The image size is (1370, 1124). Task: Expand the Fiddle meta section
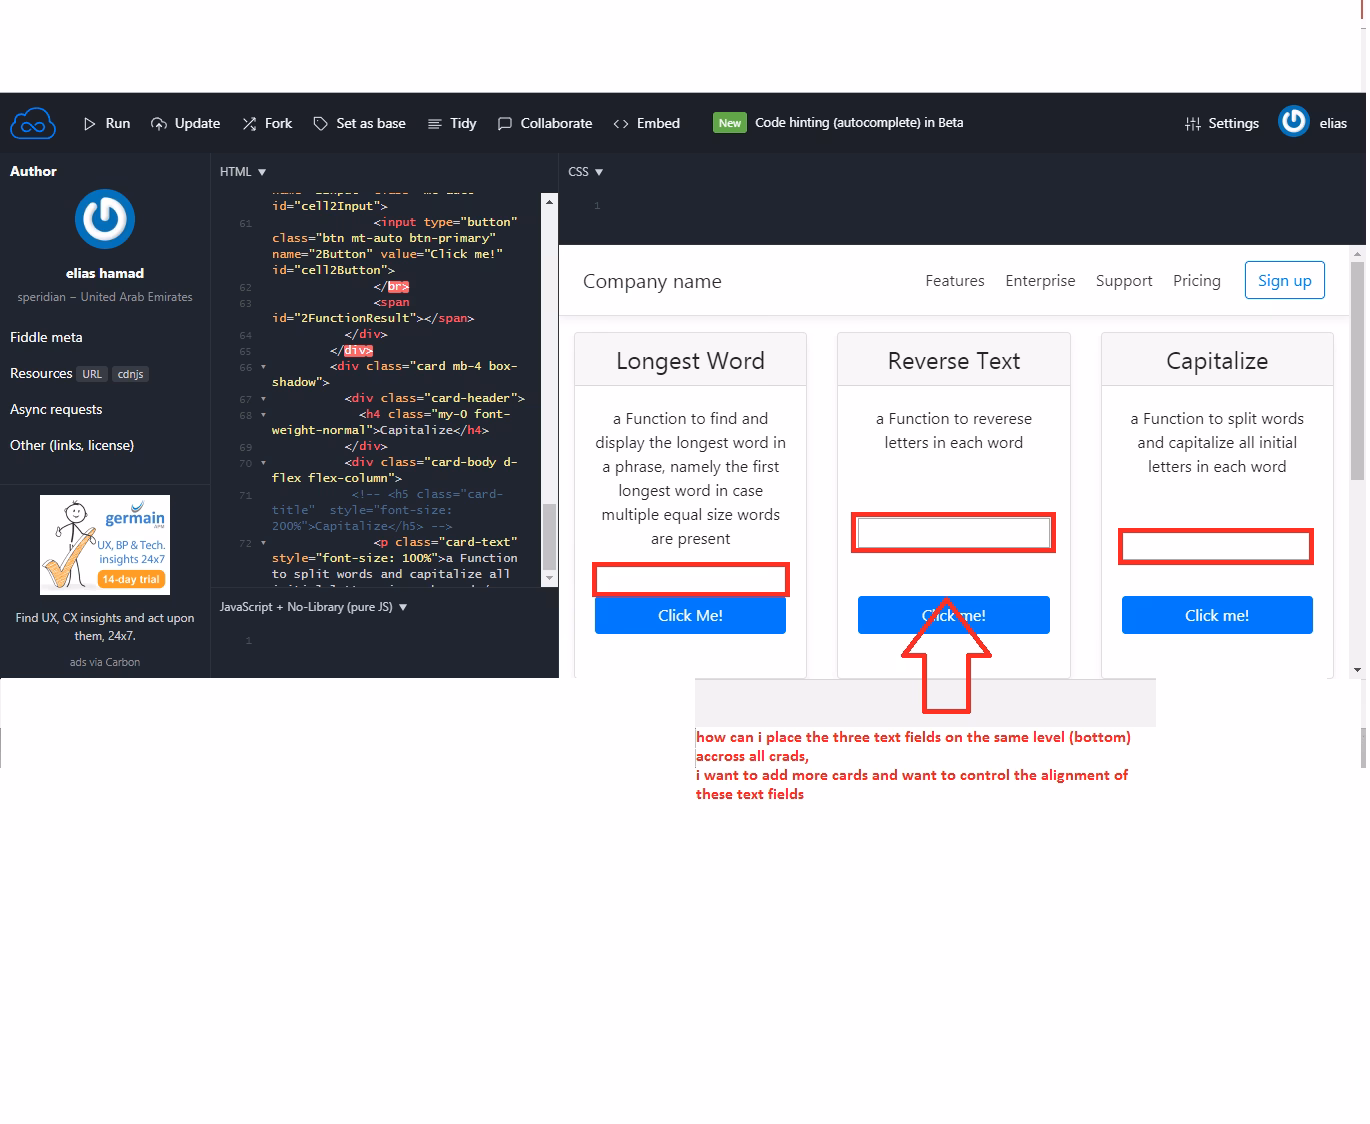point(46,337)
